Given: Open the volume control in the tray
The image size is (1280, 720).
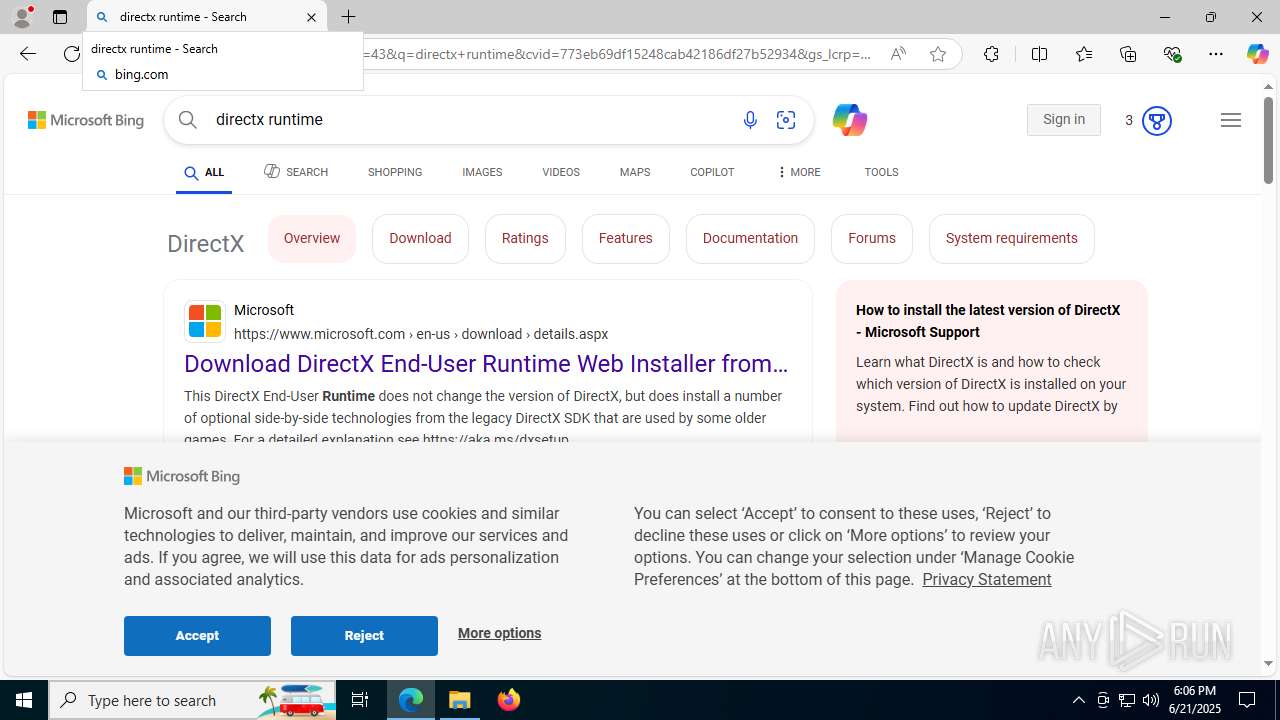Looking at the screenshot, I should 1150,700.
